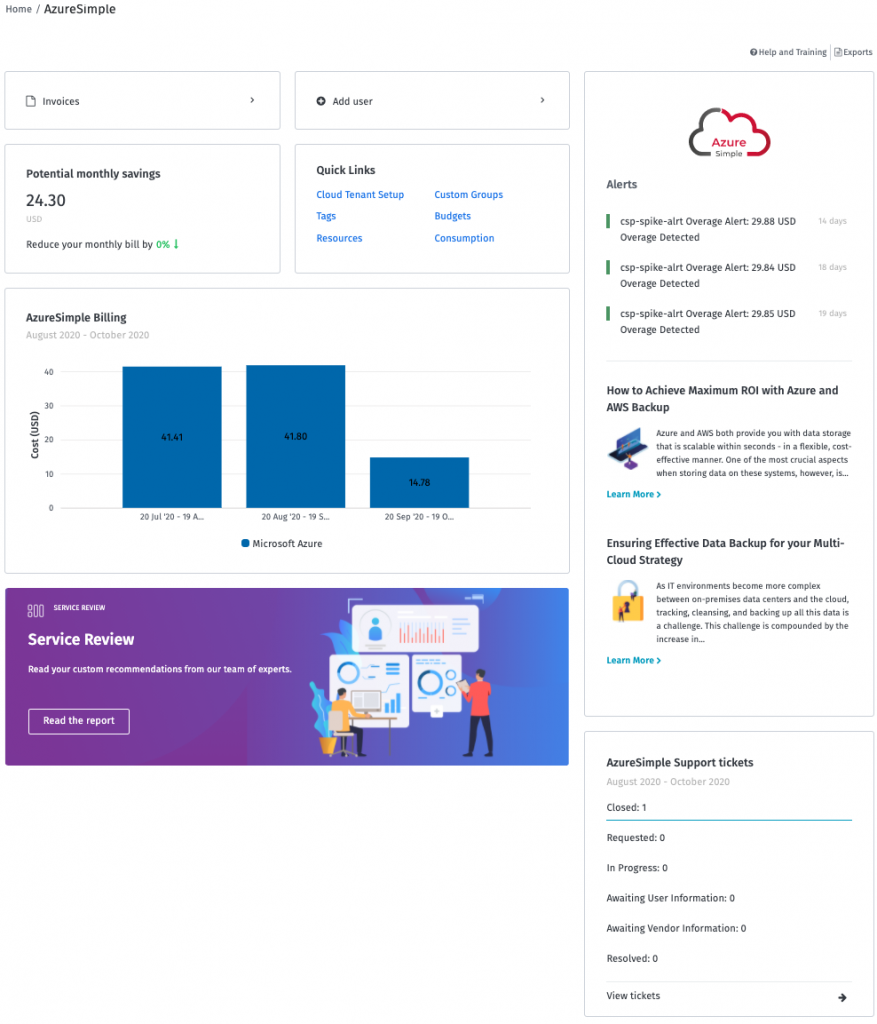877x1024 pixels.
Task: Click the View tickets arrow icon
Action: 842,997
